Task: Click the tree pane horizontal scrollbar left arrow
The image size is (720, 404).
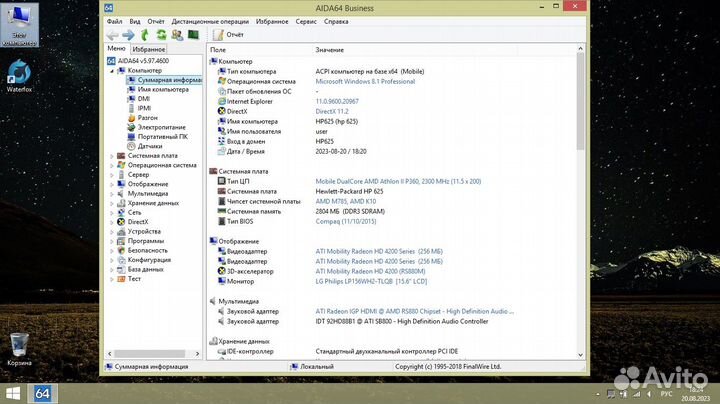Action: click(x=109, y=354)
